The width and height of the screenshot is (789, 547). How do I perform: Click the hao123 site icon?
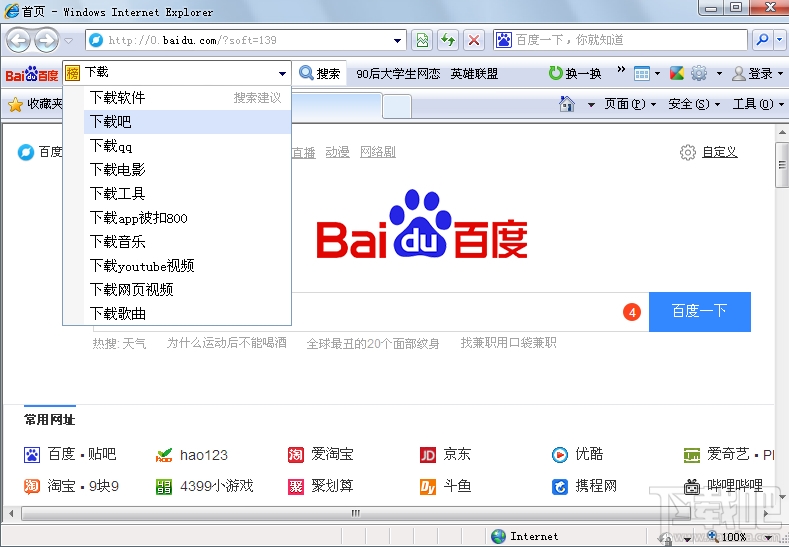point(164,455)
